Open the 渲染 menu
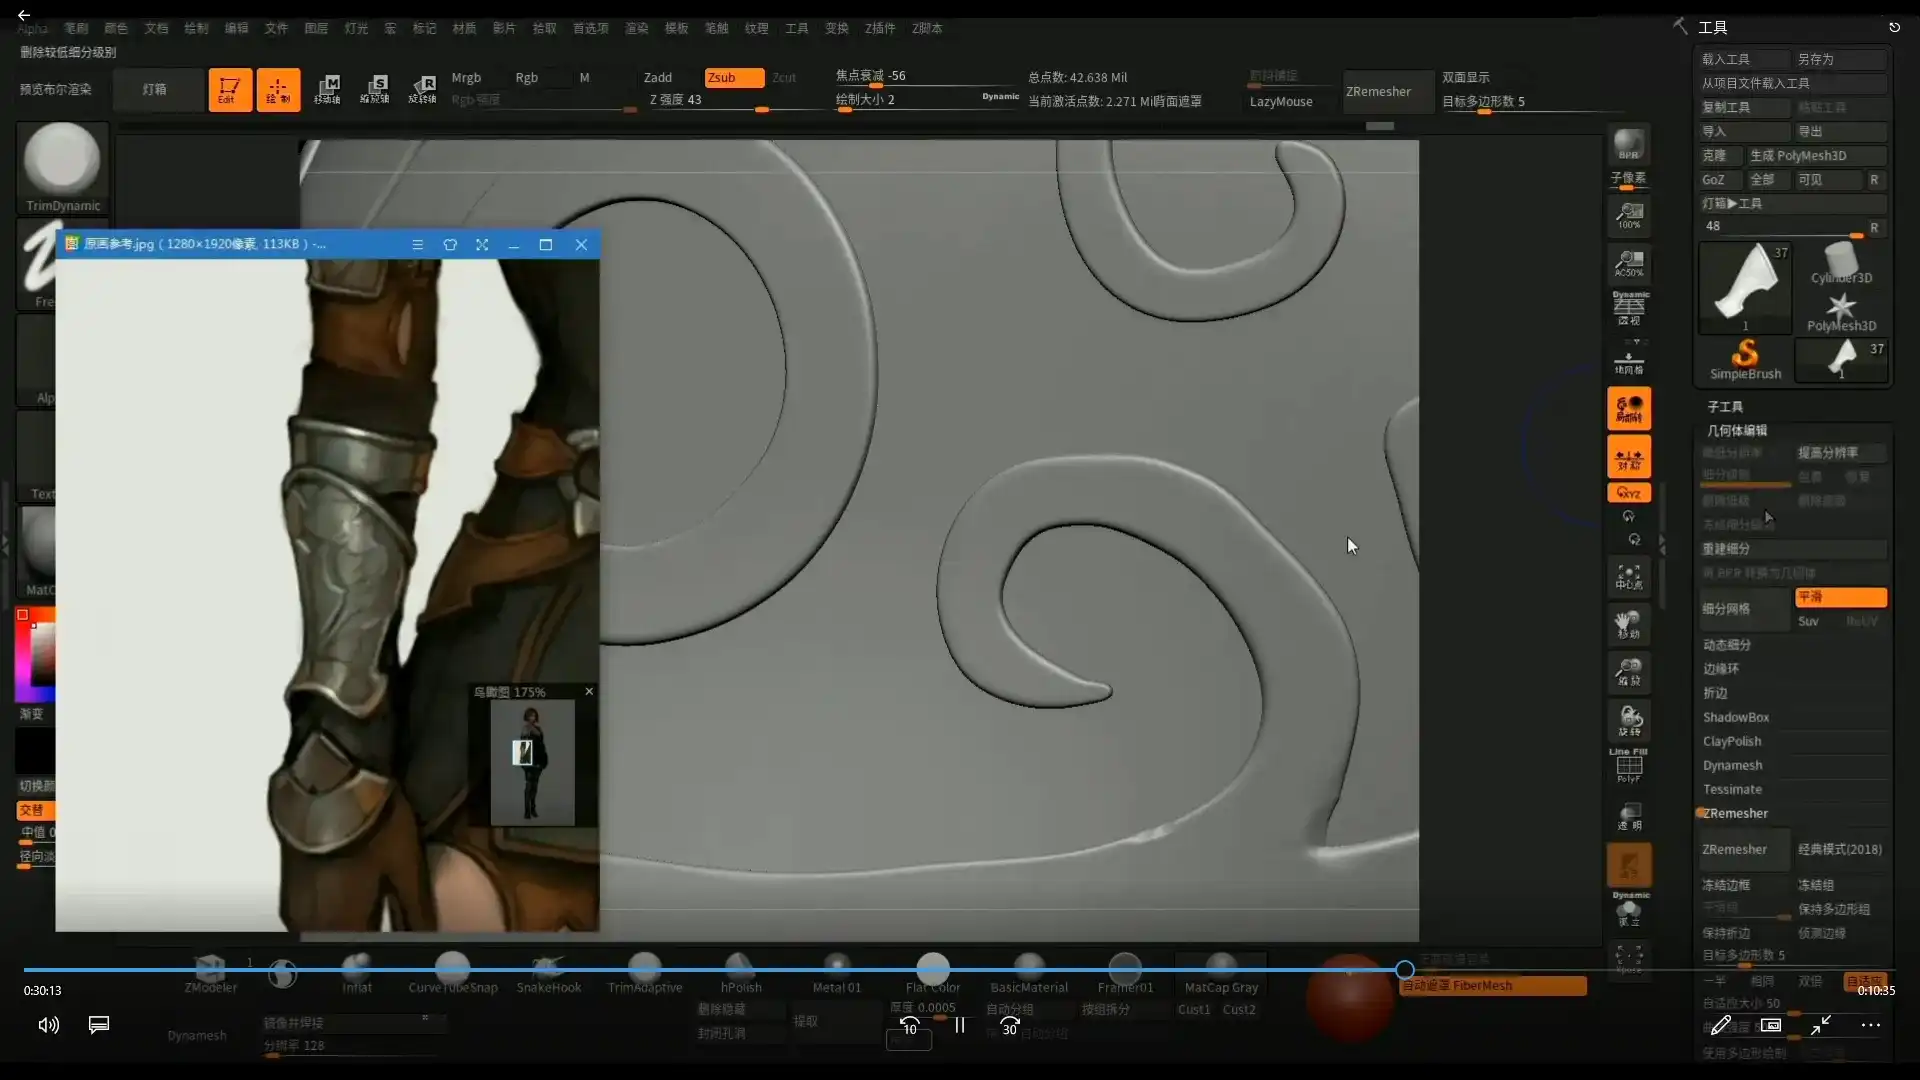 (x=637, y=28)
